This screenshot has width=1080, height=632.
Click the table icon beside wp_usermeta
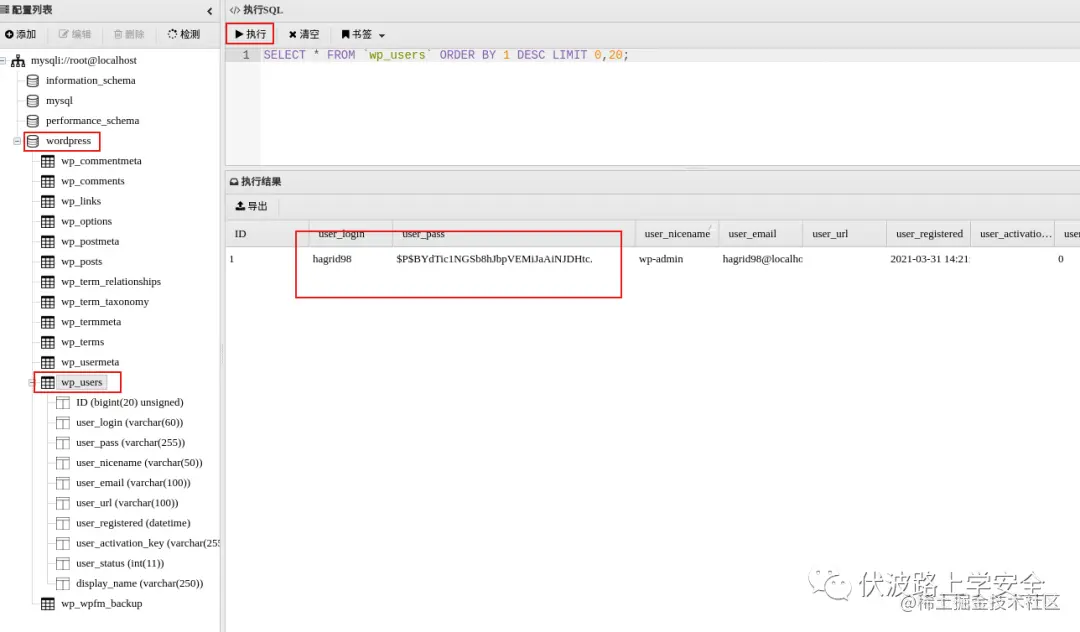pyautogui.click(x=48, y=362)
